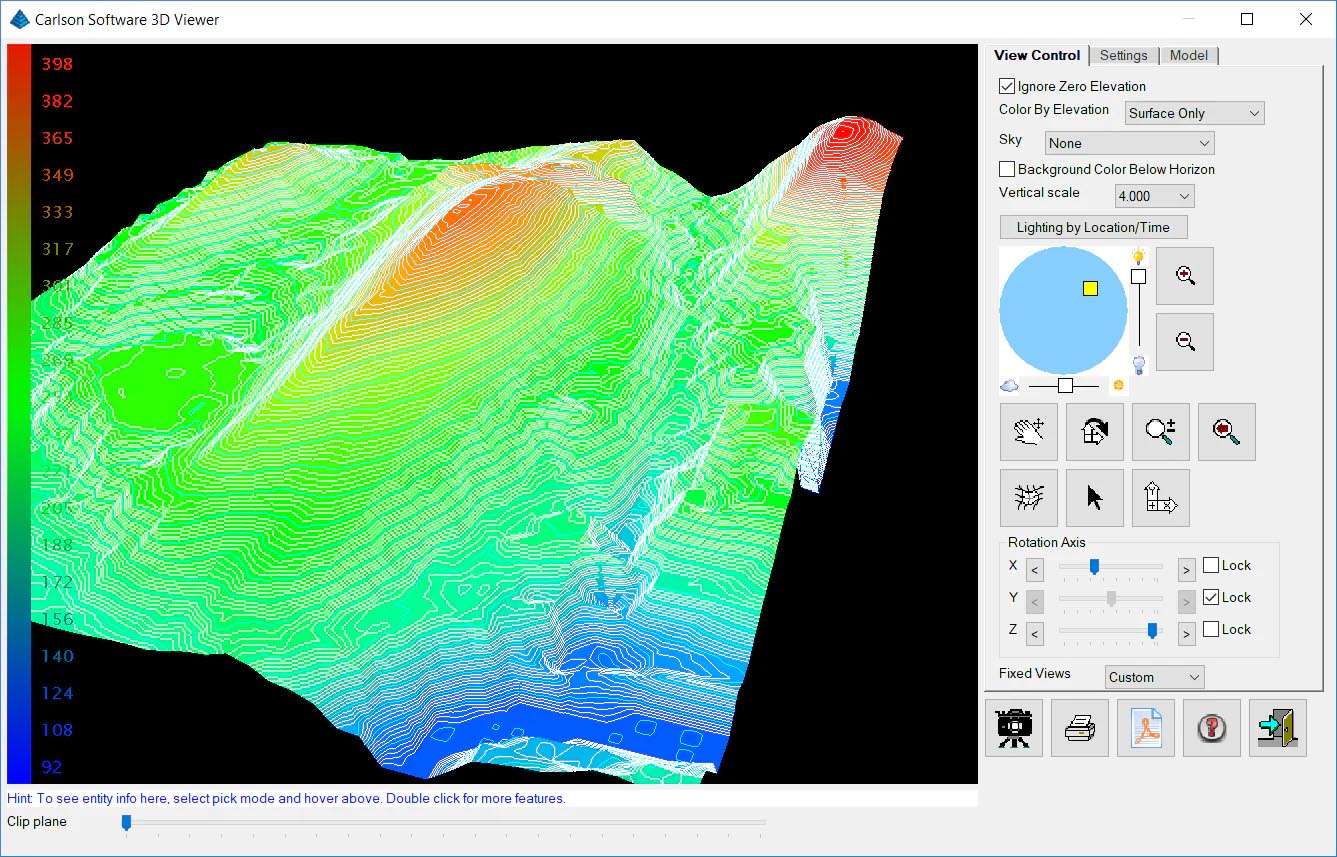Enable Background Color Below Horizon checkbox
This screenshot has height=857, width=1337.
(1007, 170)
